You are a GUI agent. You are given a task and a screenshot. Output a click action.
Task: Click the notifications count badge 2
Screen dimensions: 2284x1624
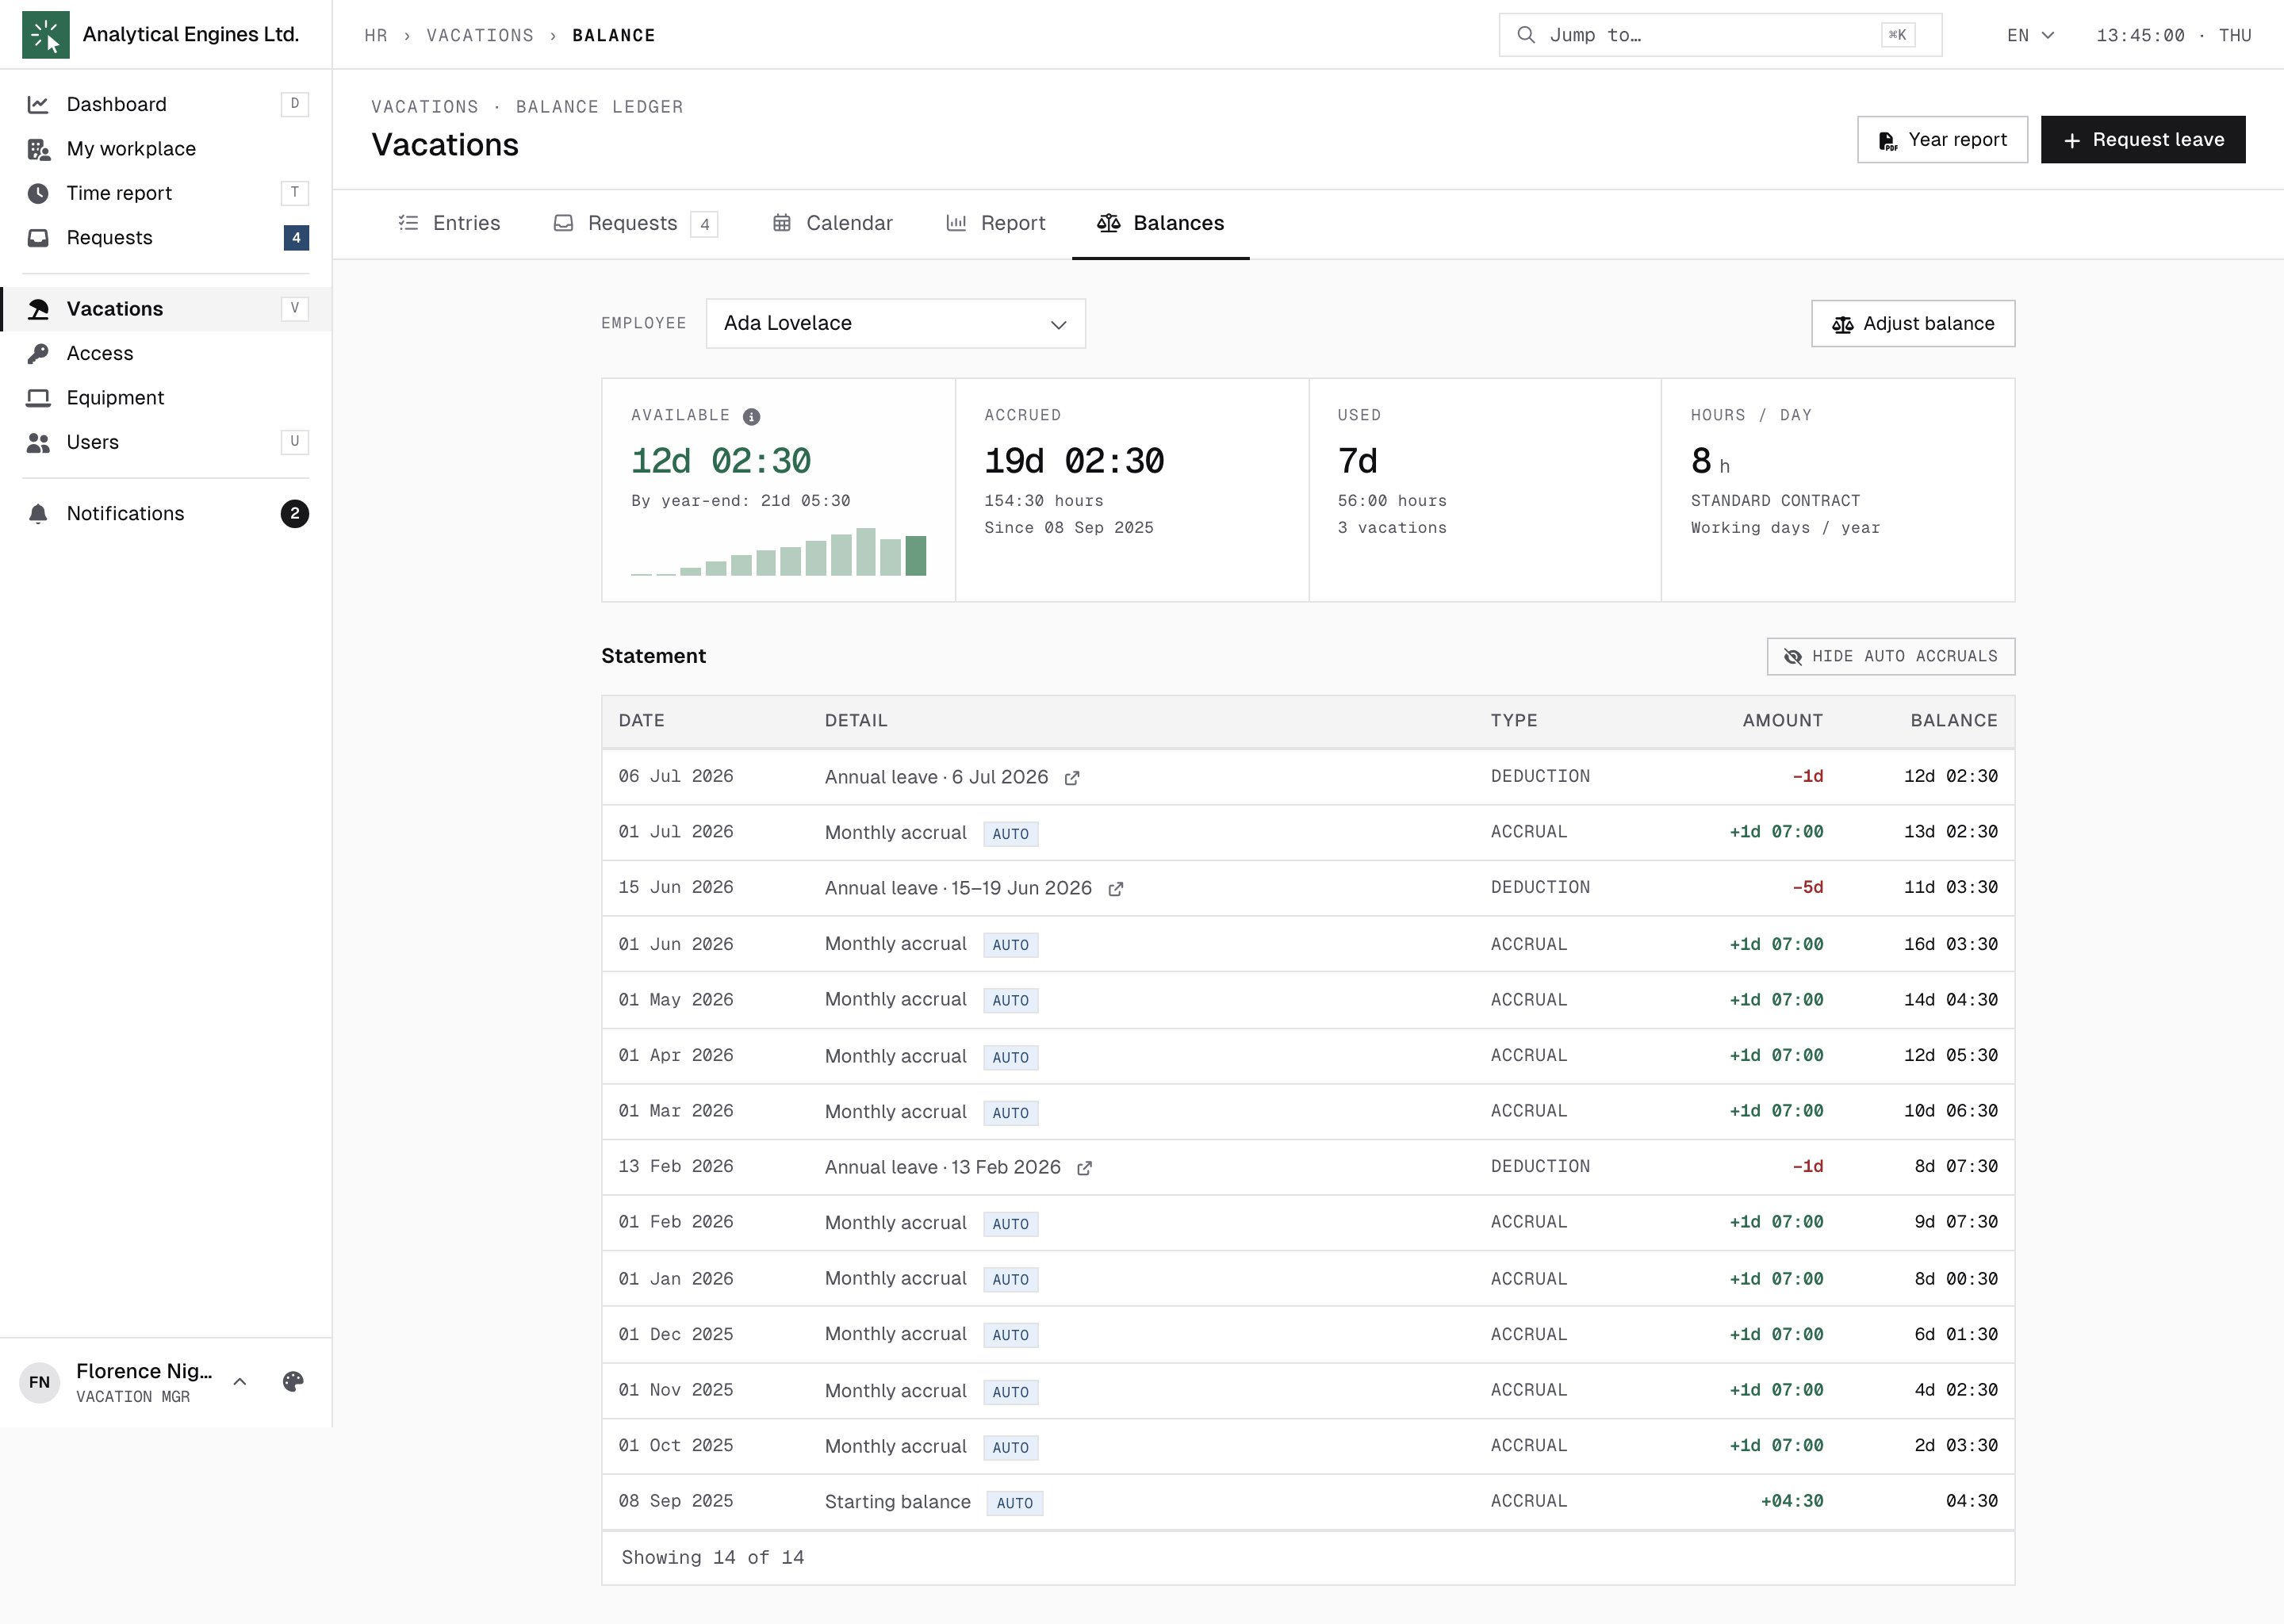(x=295, y=514)
